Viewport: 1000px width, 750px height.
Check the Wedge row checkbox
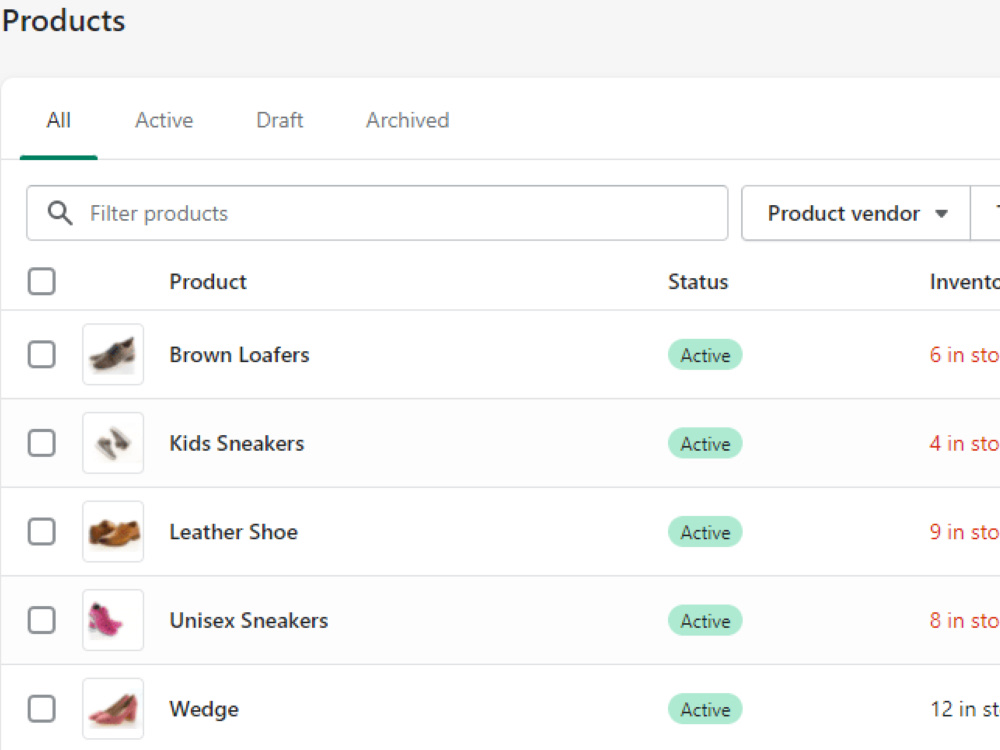click(41, 709)
